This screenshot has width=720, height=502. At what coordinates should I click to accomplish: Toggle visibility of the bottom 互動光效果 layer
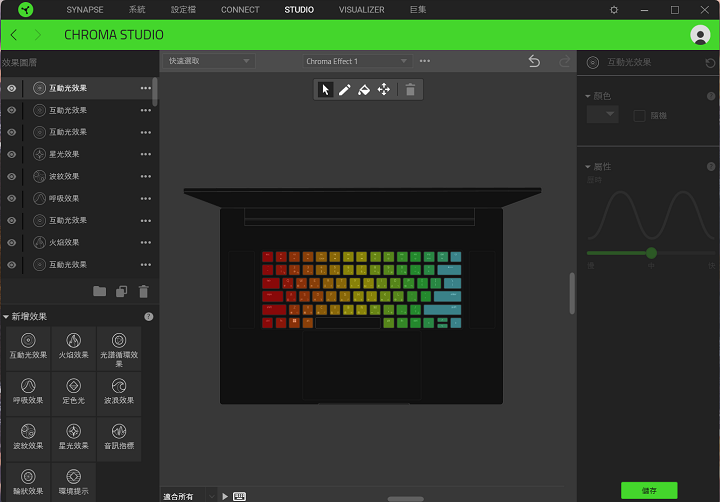coord(11,265)
